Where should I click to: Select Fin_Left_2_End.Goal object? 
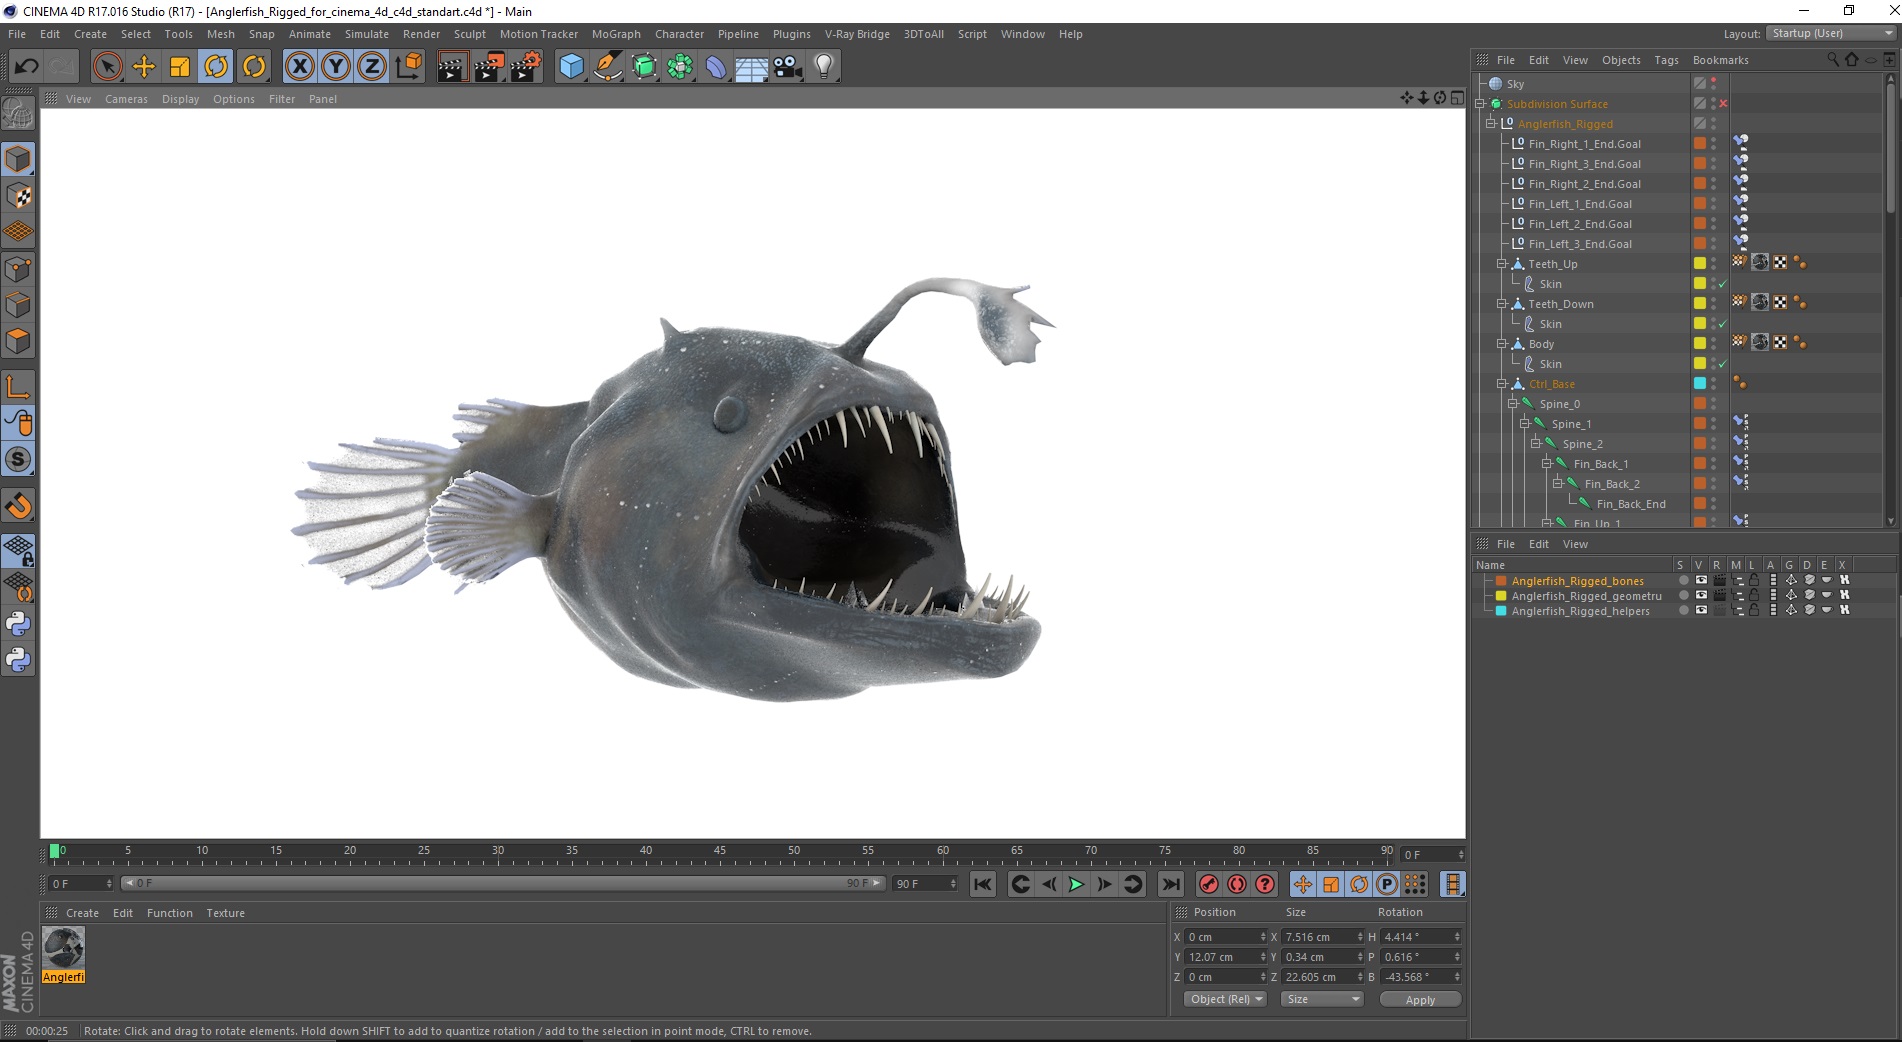click(1580, 224)
